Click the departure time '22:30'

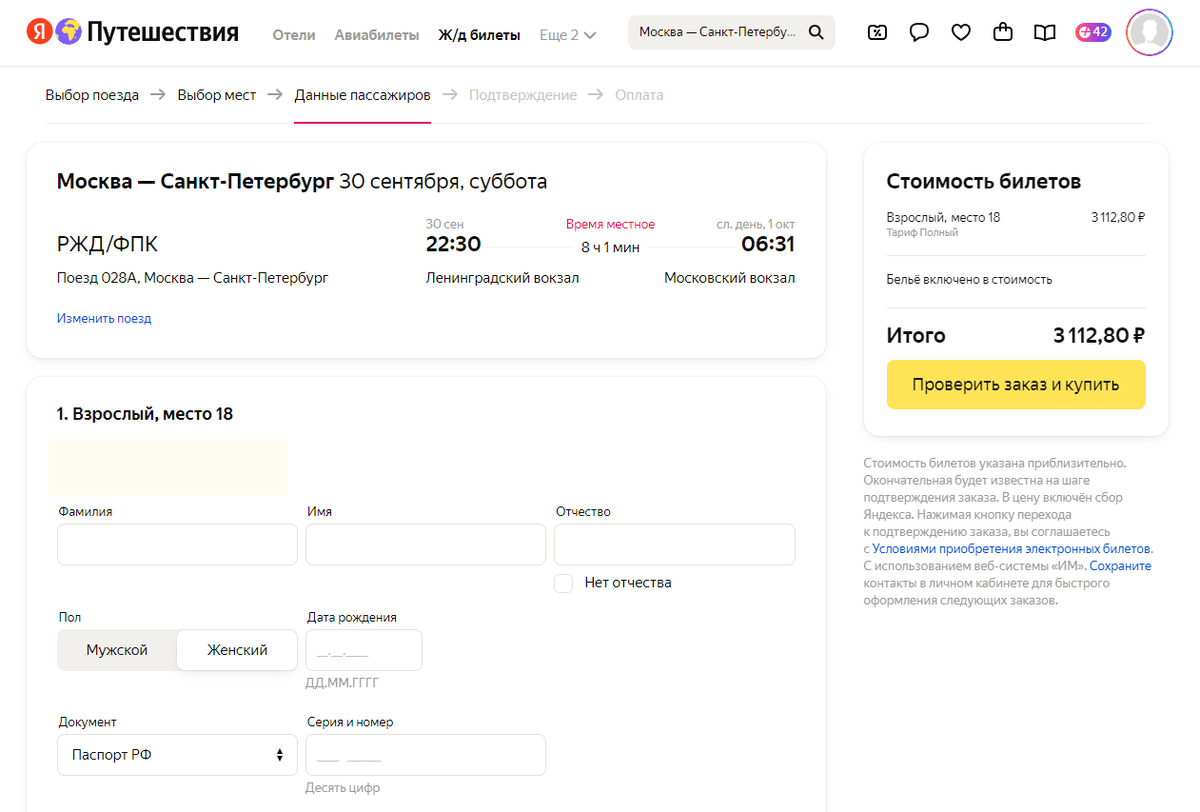453,245
